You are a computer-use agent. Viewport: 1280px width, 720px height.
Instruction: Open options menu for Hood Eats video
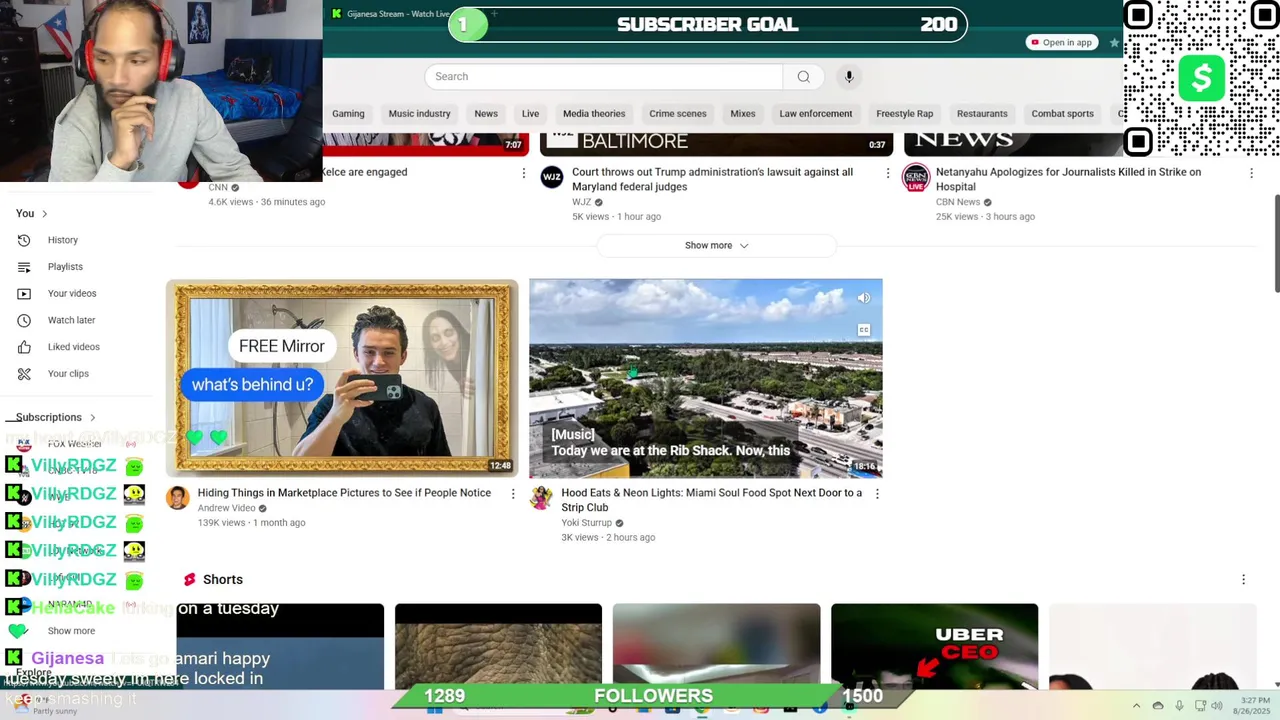click(x=877, y=494)
